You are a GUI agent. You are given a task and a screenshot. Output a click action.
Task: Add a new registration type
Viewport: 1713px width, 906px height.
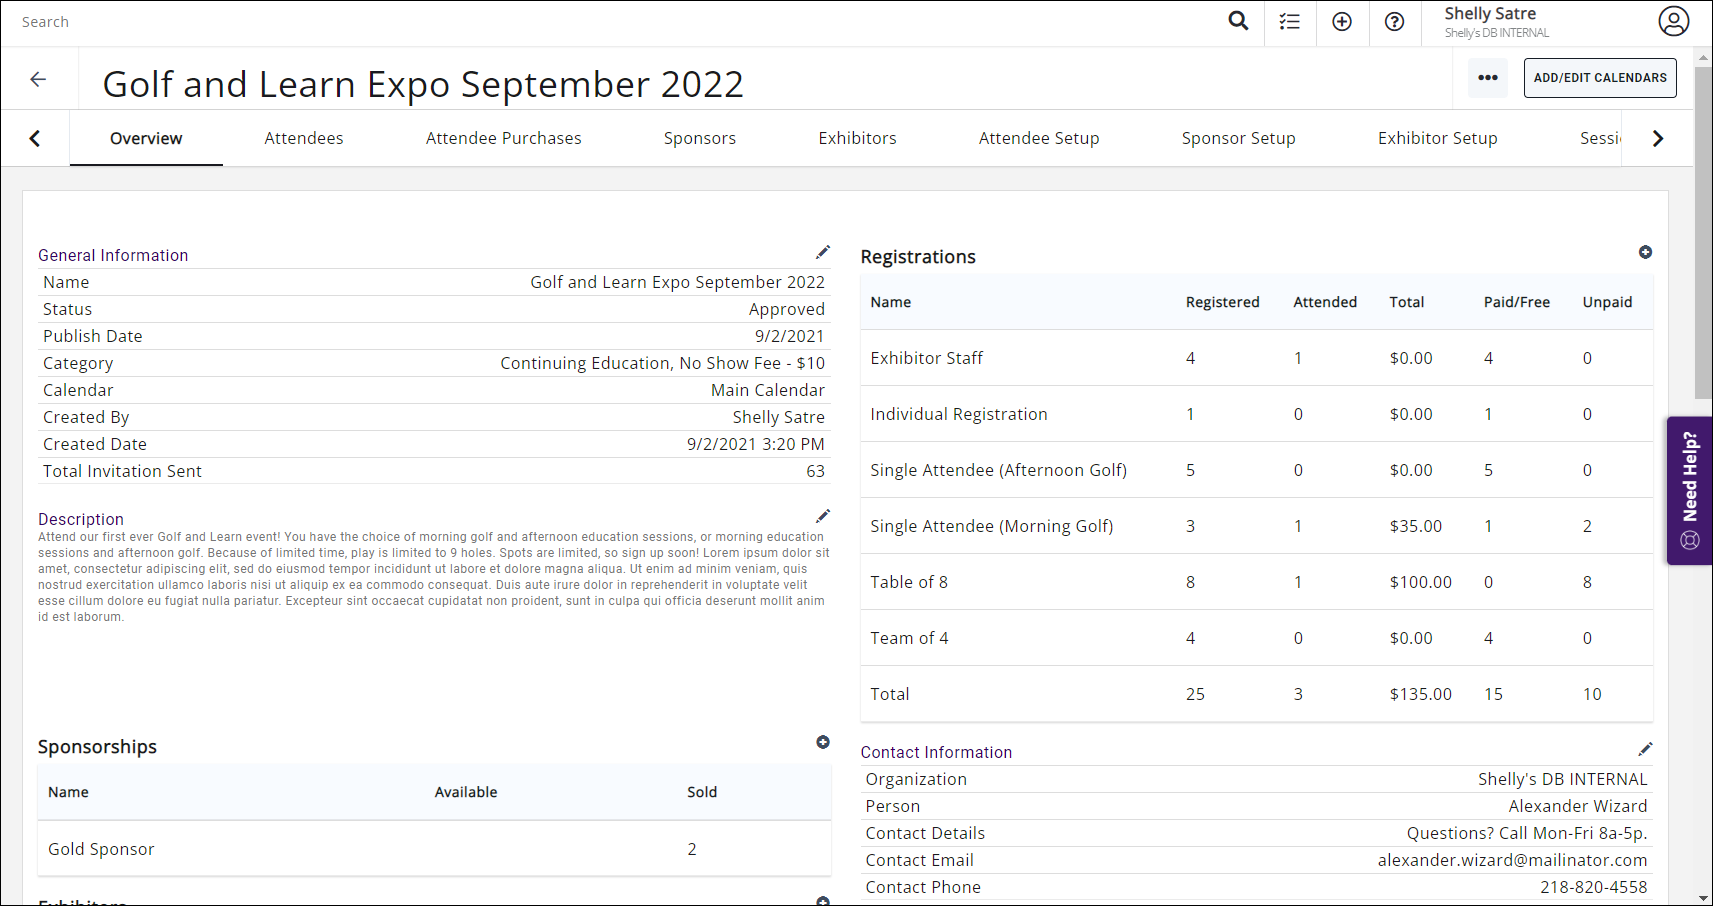[x=1645, y=252]
